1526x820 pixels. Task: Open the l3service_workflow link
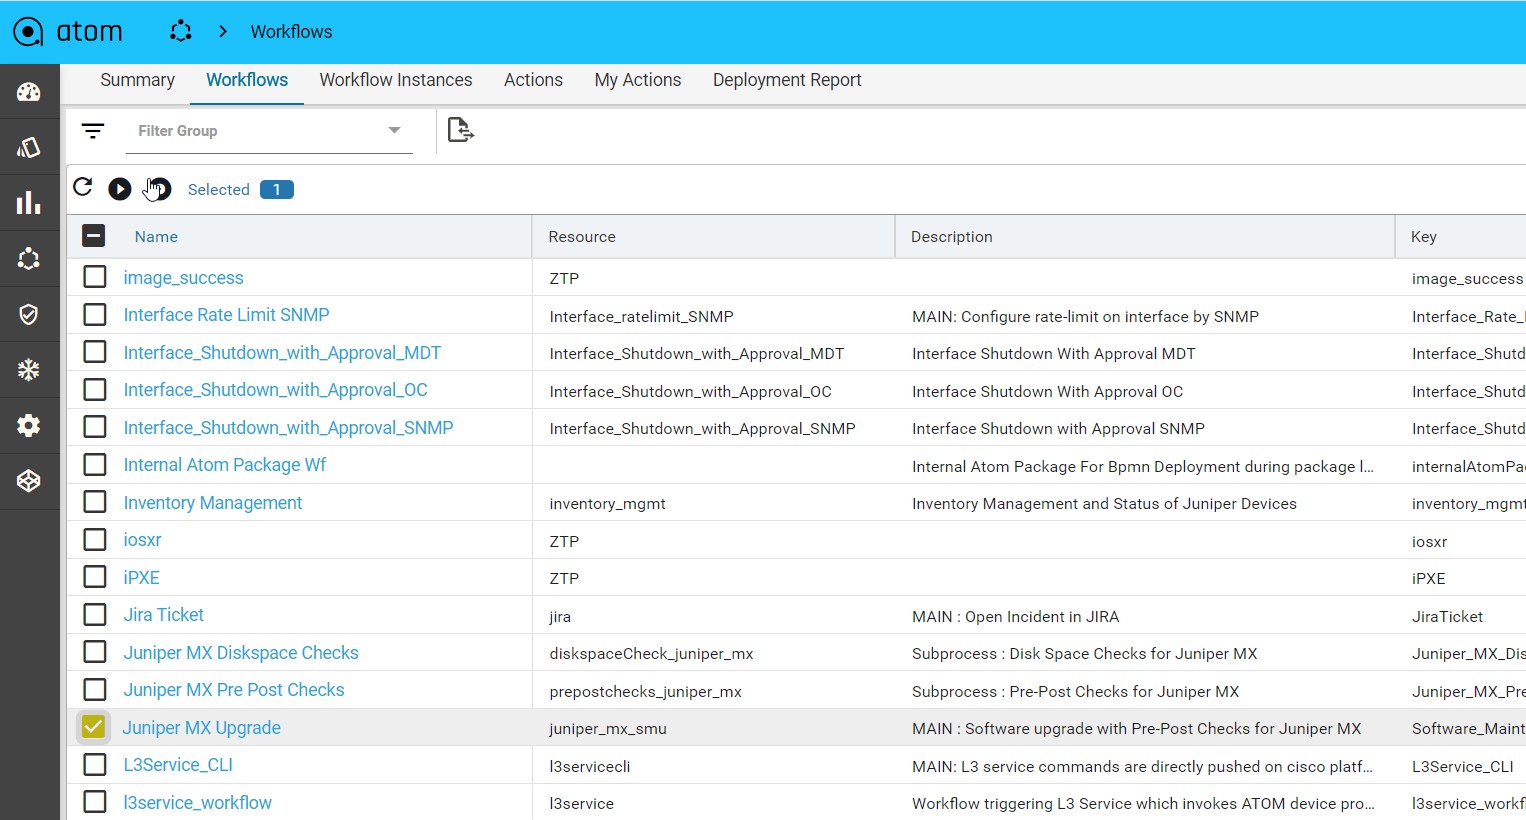(x=198, y=803)
